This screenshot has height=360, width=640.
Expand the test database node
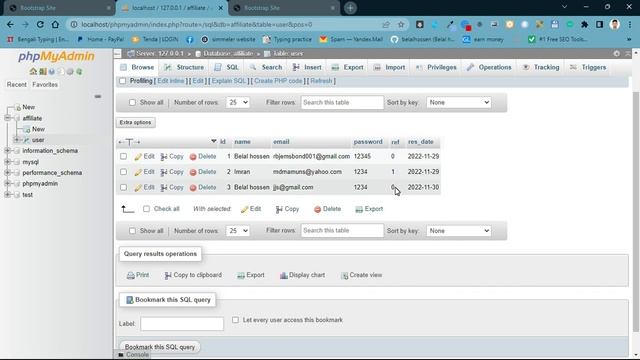pos(7,195)
